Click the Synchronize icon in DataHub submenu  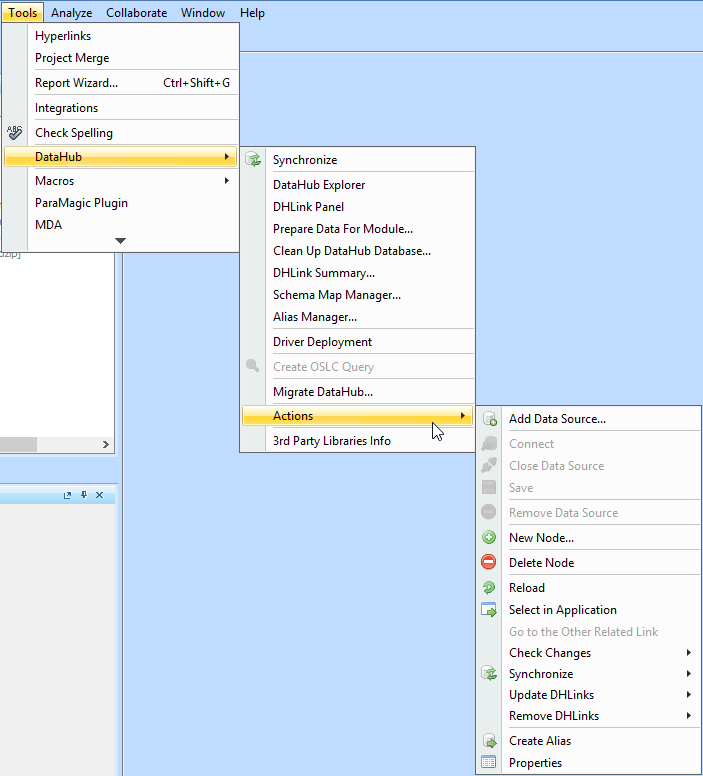click(253, 159)
